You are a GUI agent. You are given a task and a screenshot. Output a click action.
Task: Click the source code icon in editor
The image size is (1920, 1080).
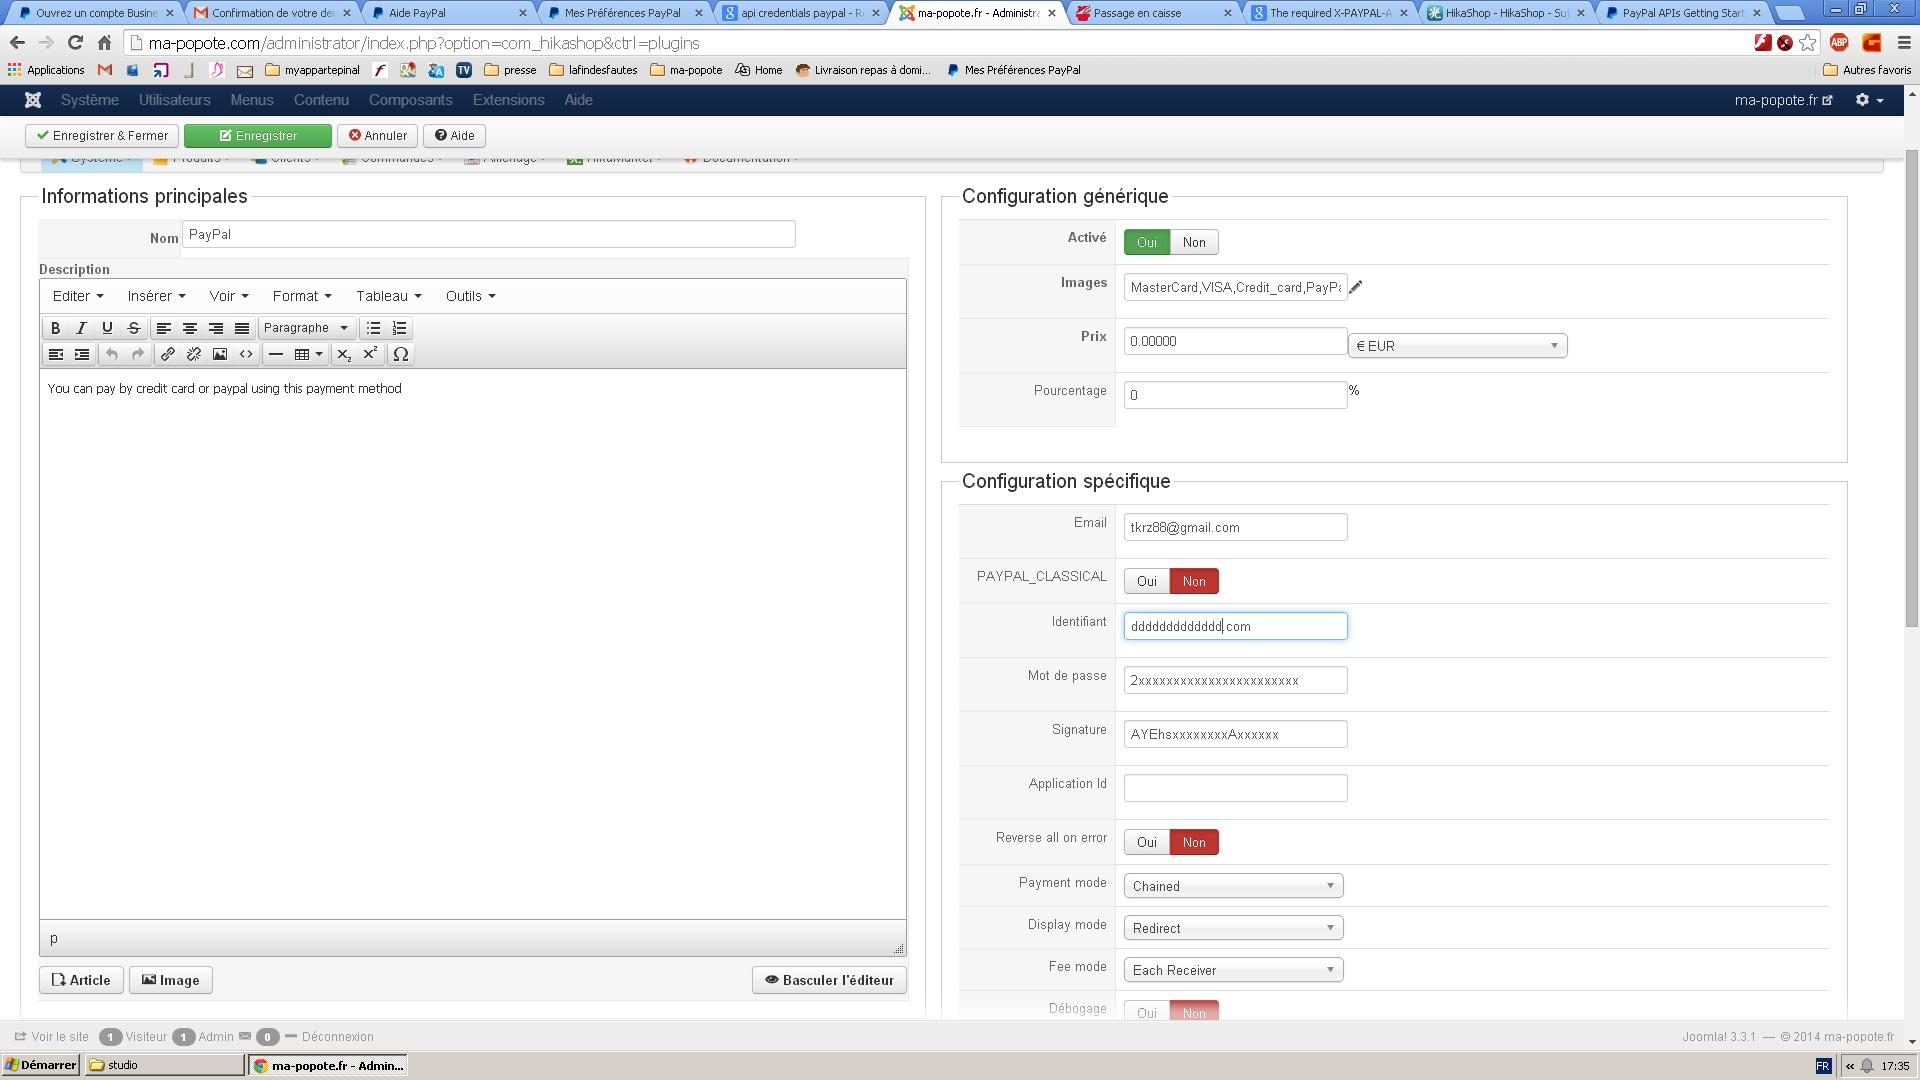click(x=246, y=354)
